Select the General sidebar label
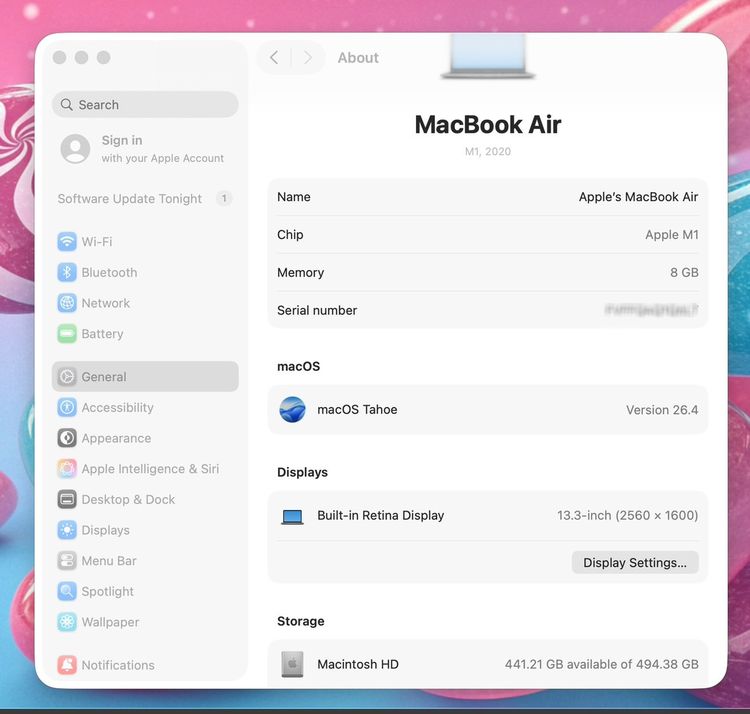Image resolution: width=750 pixels, height=714 pixels. point(104,376)
